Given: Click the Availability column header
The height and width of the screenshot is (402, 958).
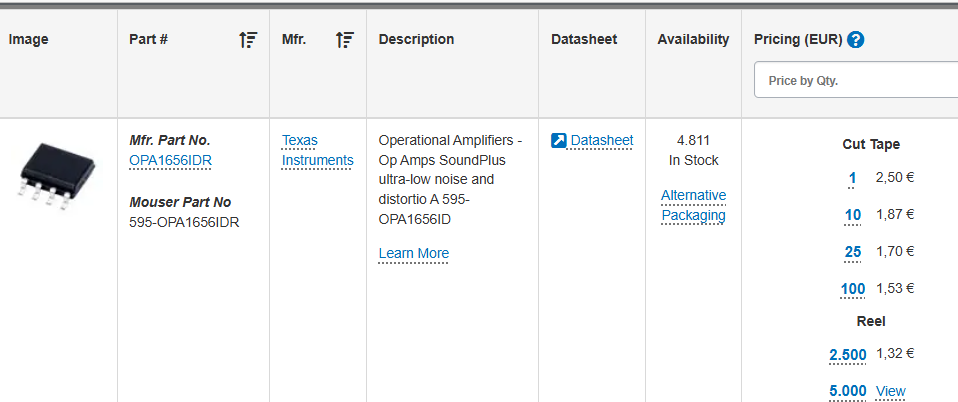Looking at the screenshot, I should 693,40.
